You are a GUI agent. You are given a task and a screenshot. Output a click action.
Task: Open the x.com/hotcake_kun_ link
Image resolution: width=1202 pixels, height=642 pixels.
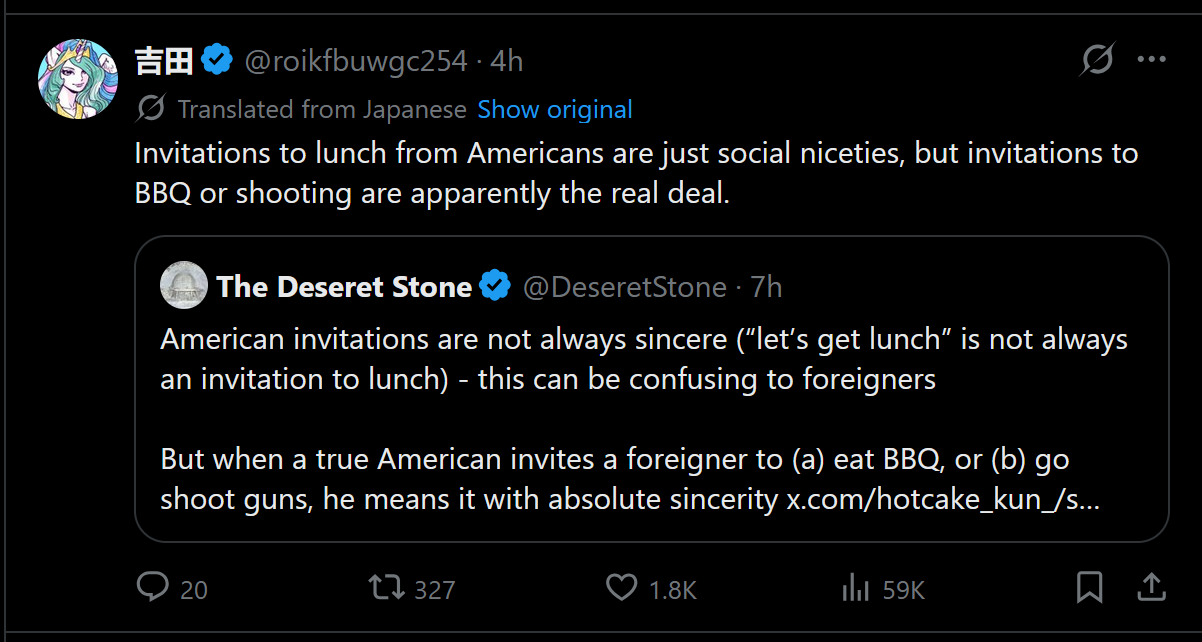tap(940, 499)
